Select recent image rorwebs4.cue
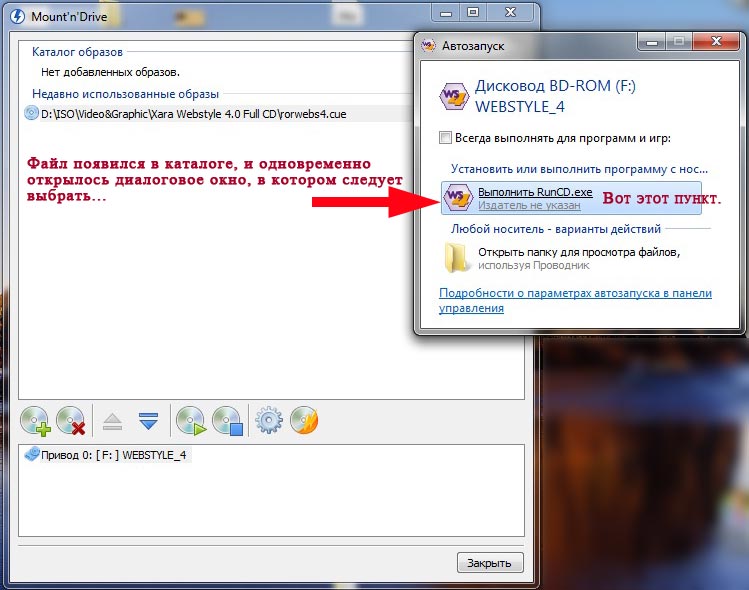Viewport: 749px width, 590px height. pyautogui.click(x=193, y=114)
